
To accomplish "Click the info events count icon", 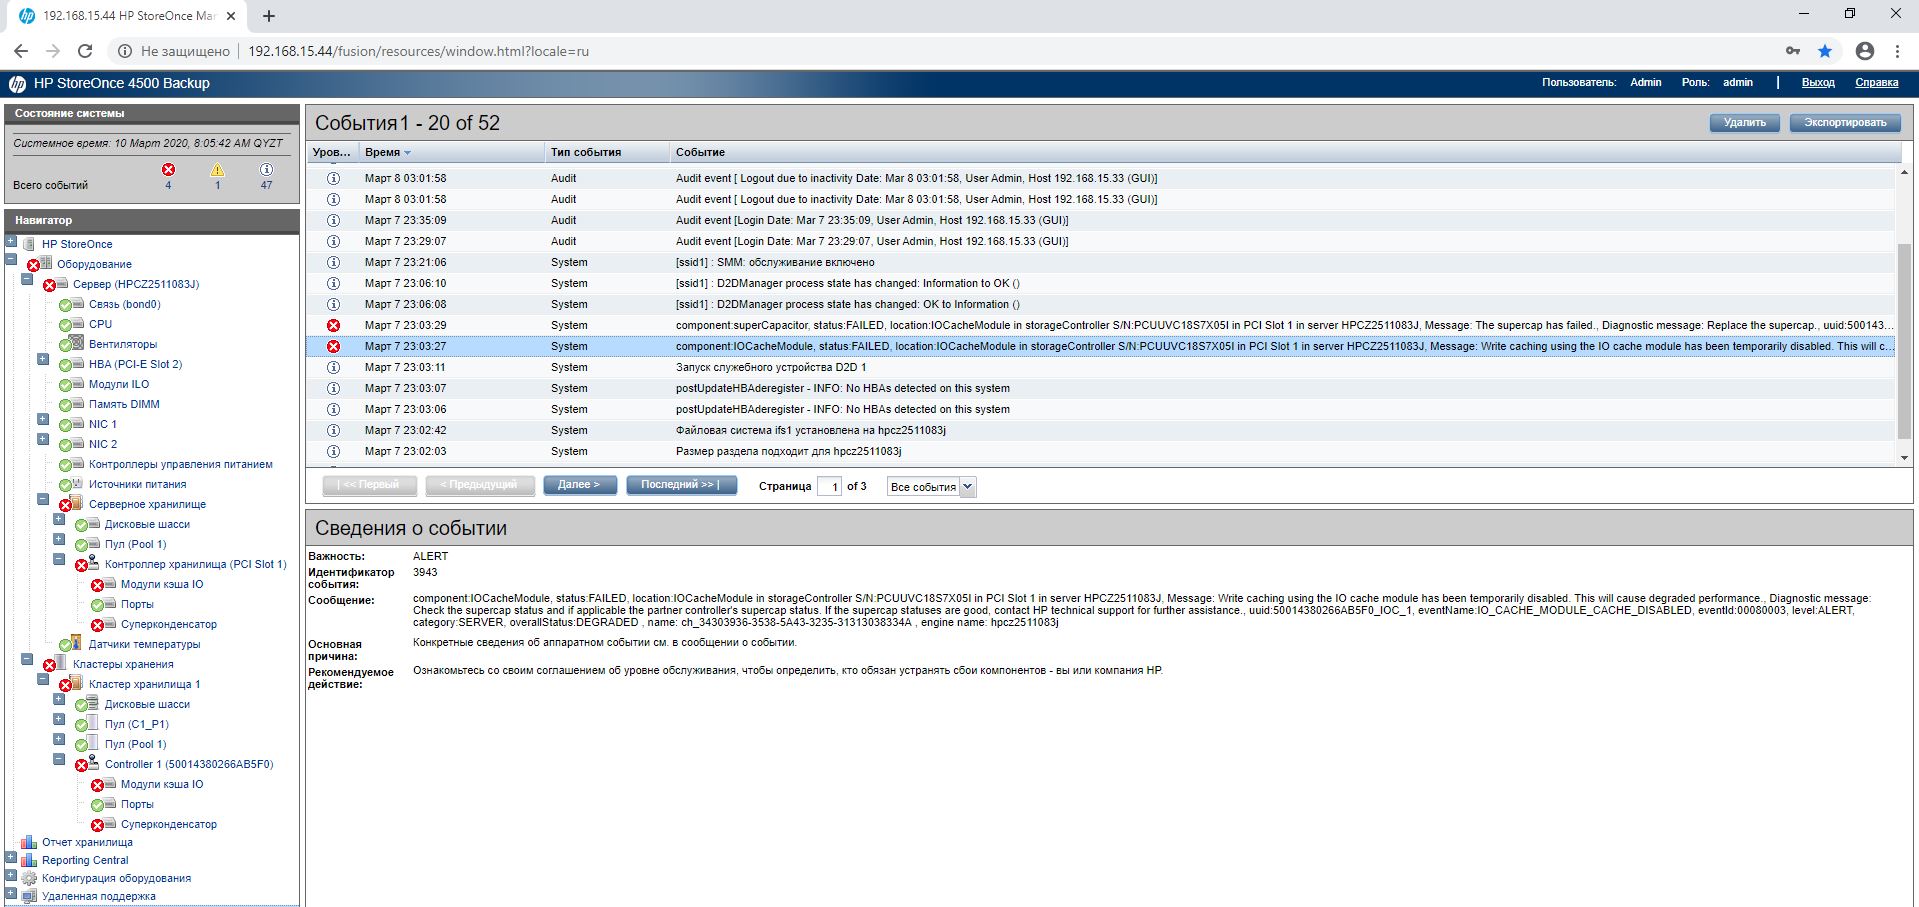I will 266,170.
